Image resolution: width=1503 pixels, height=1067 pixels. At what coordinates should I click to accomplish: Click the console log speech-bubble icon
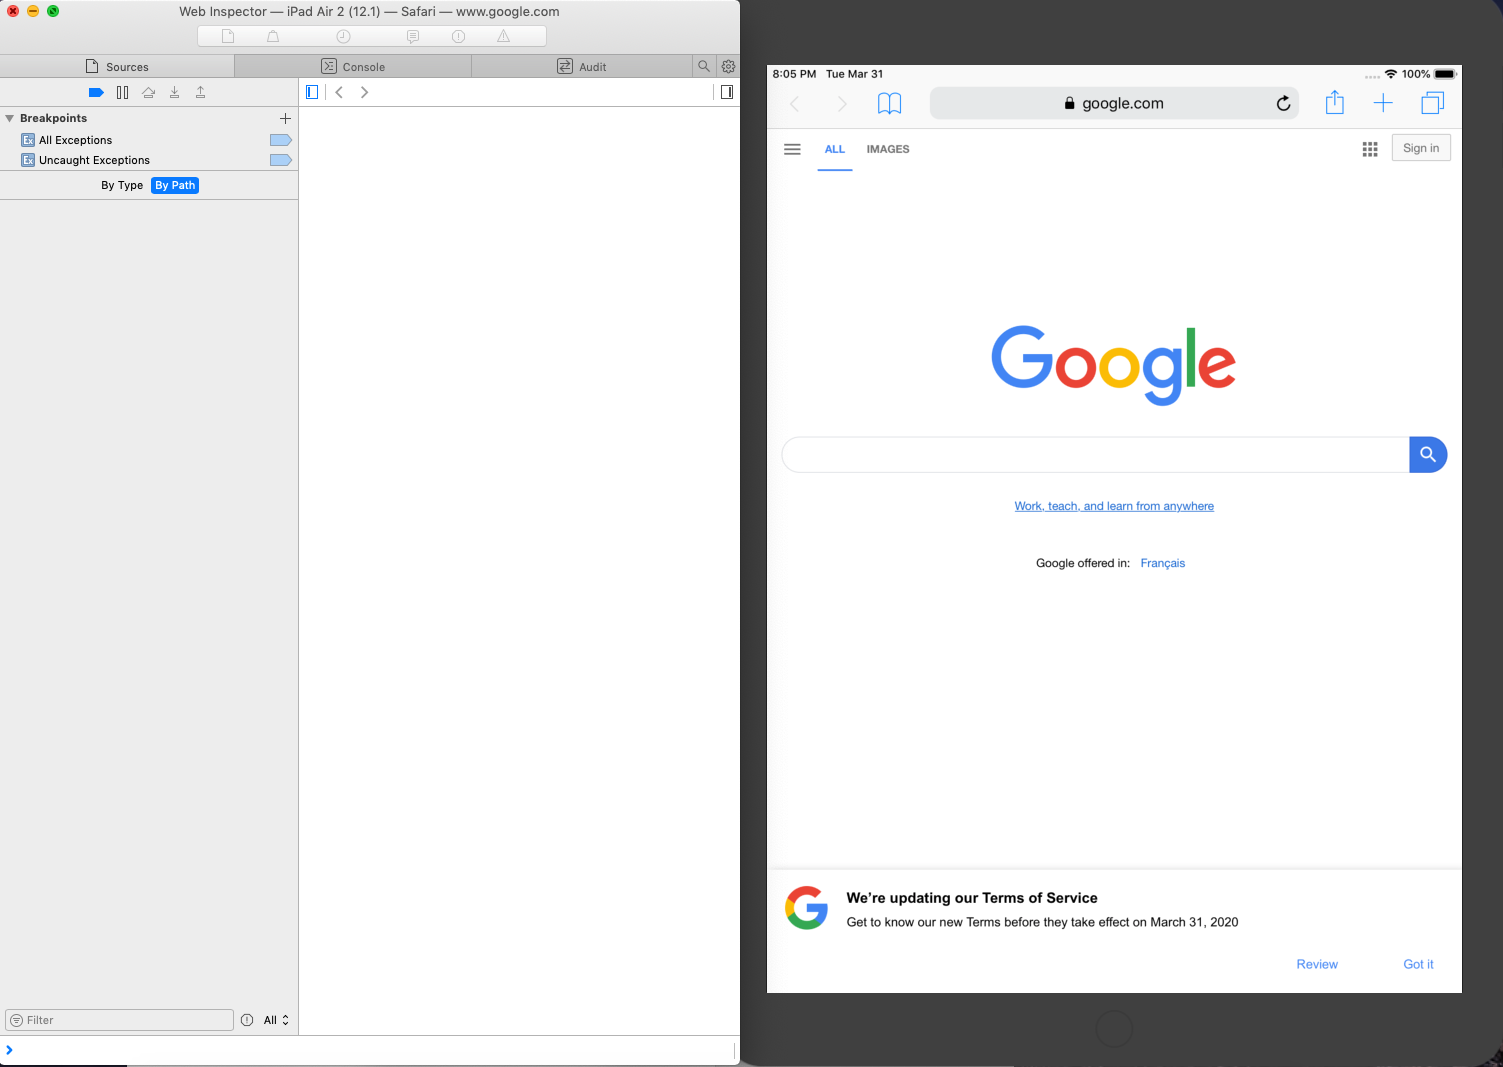tap(413, 36)
